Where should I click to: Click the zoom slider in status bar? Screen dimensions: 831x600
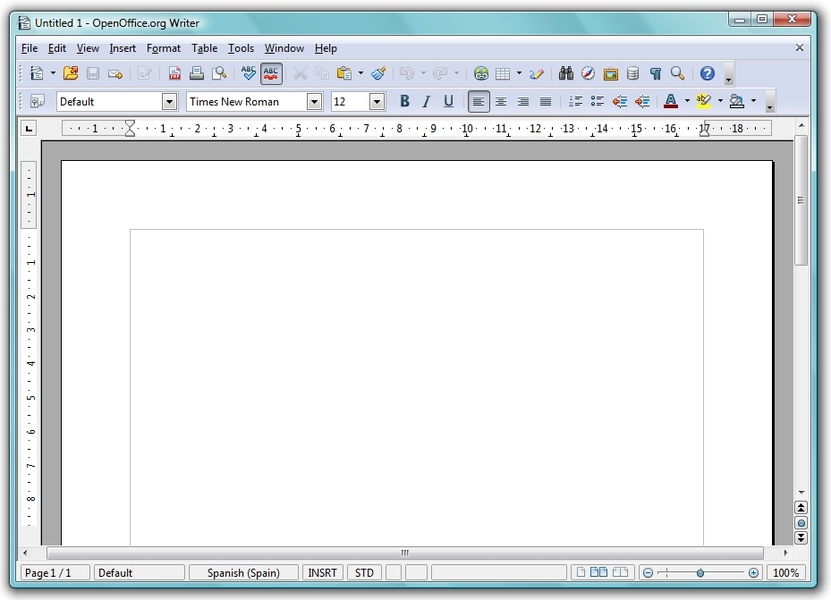(700, 573)
